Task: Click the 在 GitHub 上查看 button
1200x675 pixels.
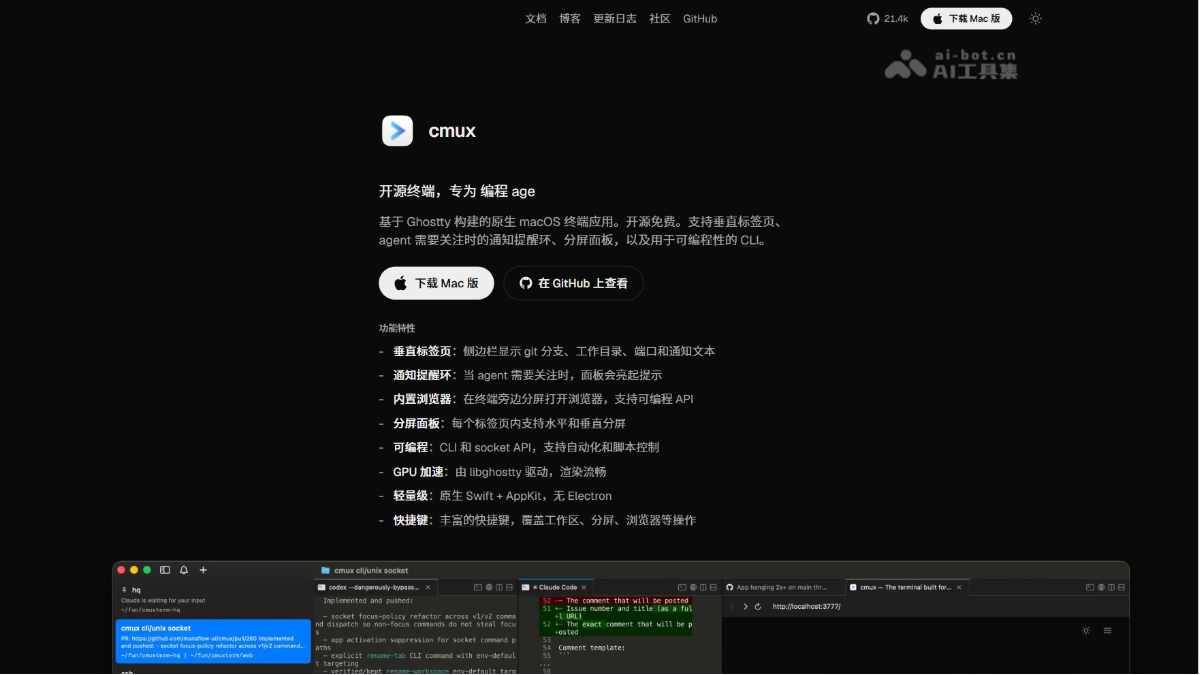Action: click(x=573, y=283)
